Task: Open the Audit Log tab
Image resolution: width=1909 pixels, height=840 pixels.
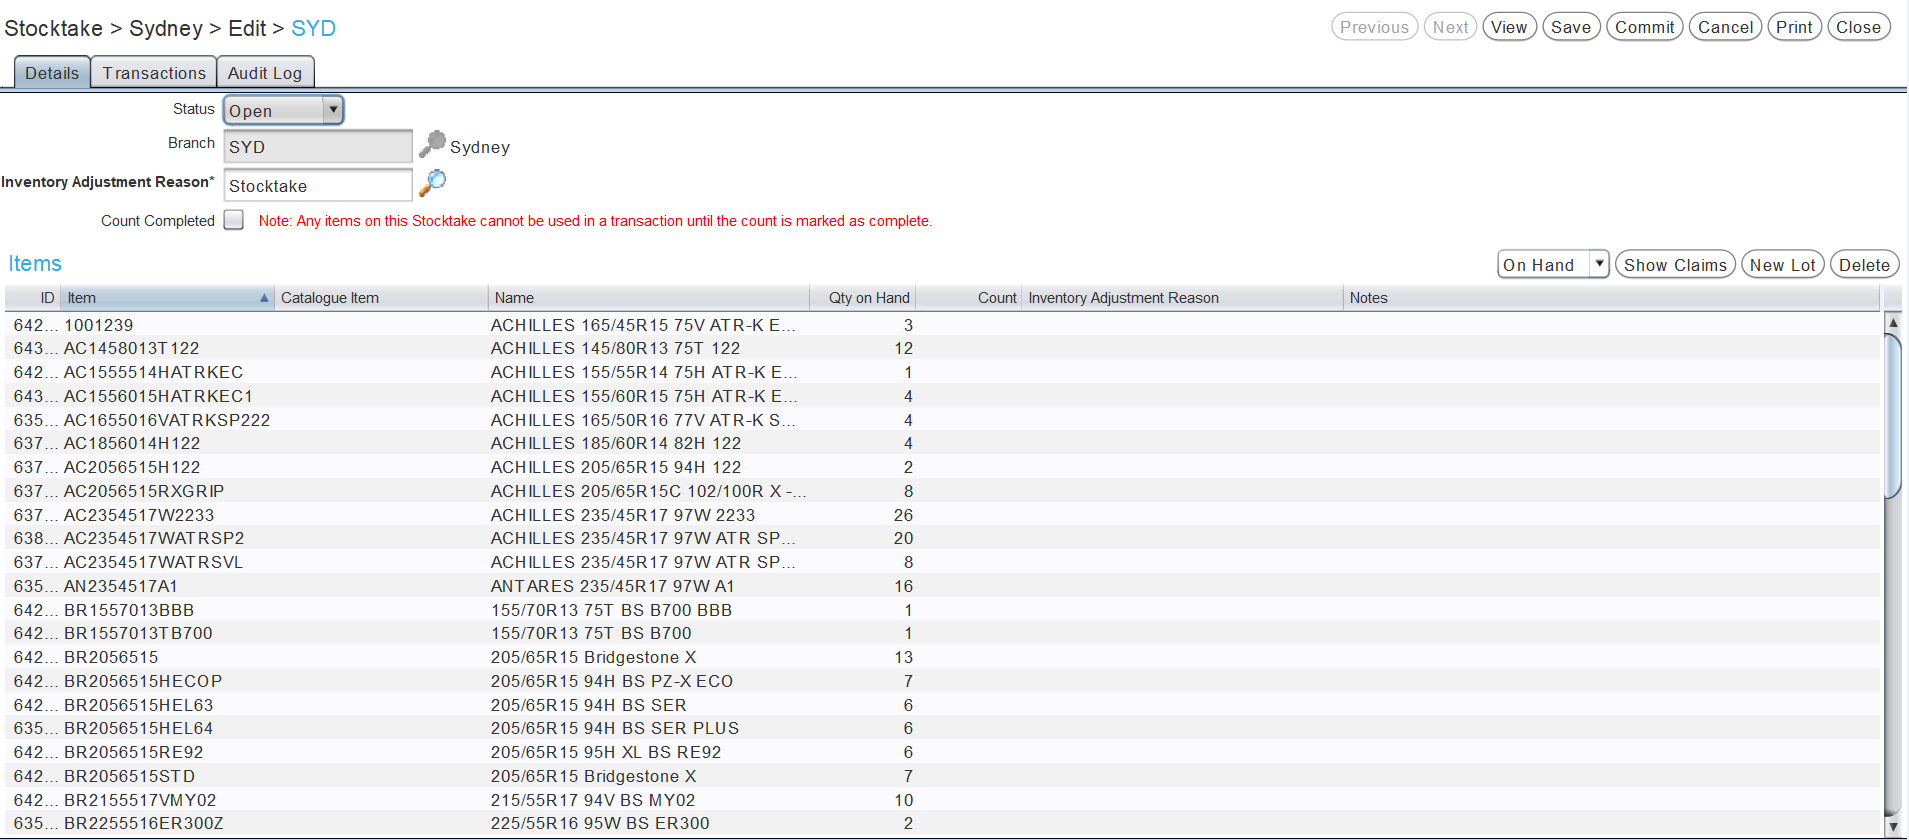Action: click(265, 73)
